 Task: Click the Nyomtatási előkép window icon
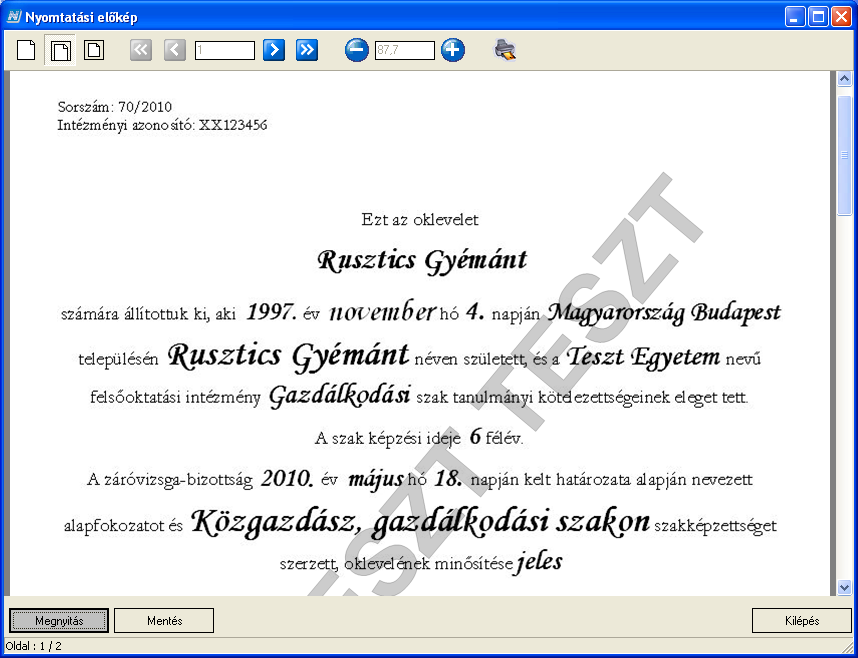click(14, 17)
